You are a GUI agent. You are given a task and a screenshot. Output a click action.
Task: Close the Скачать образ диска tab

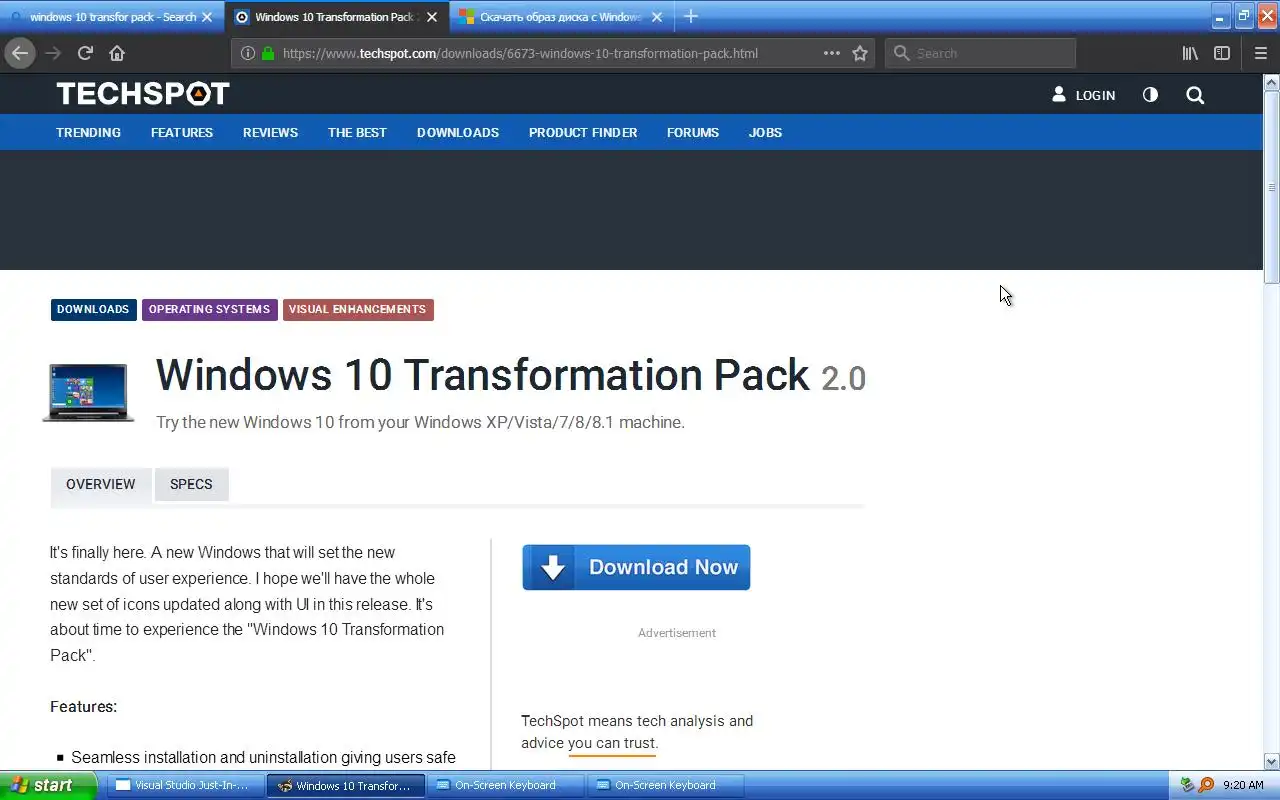tap(657, 17)
